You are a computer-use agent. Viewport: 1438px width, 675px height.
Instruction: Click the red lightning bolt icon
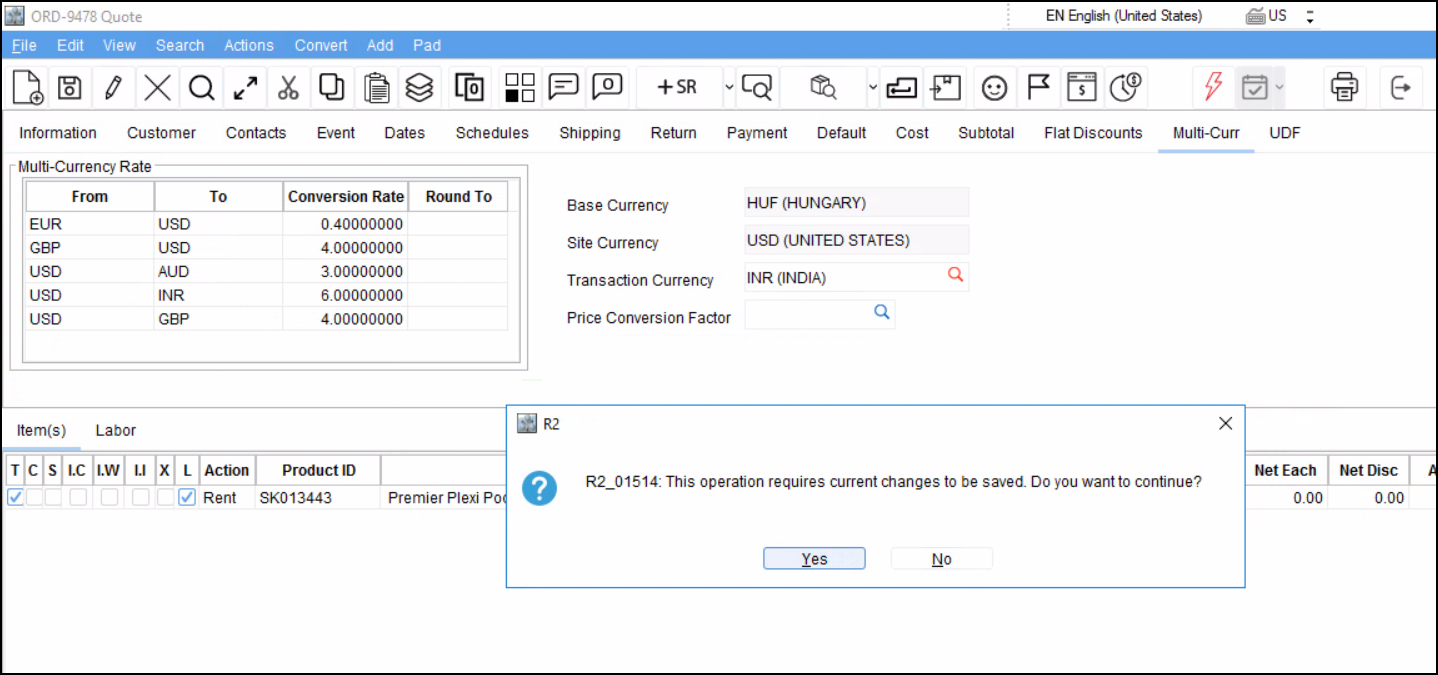pos(1213,88)
